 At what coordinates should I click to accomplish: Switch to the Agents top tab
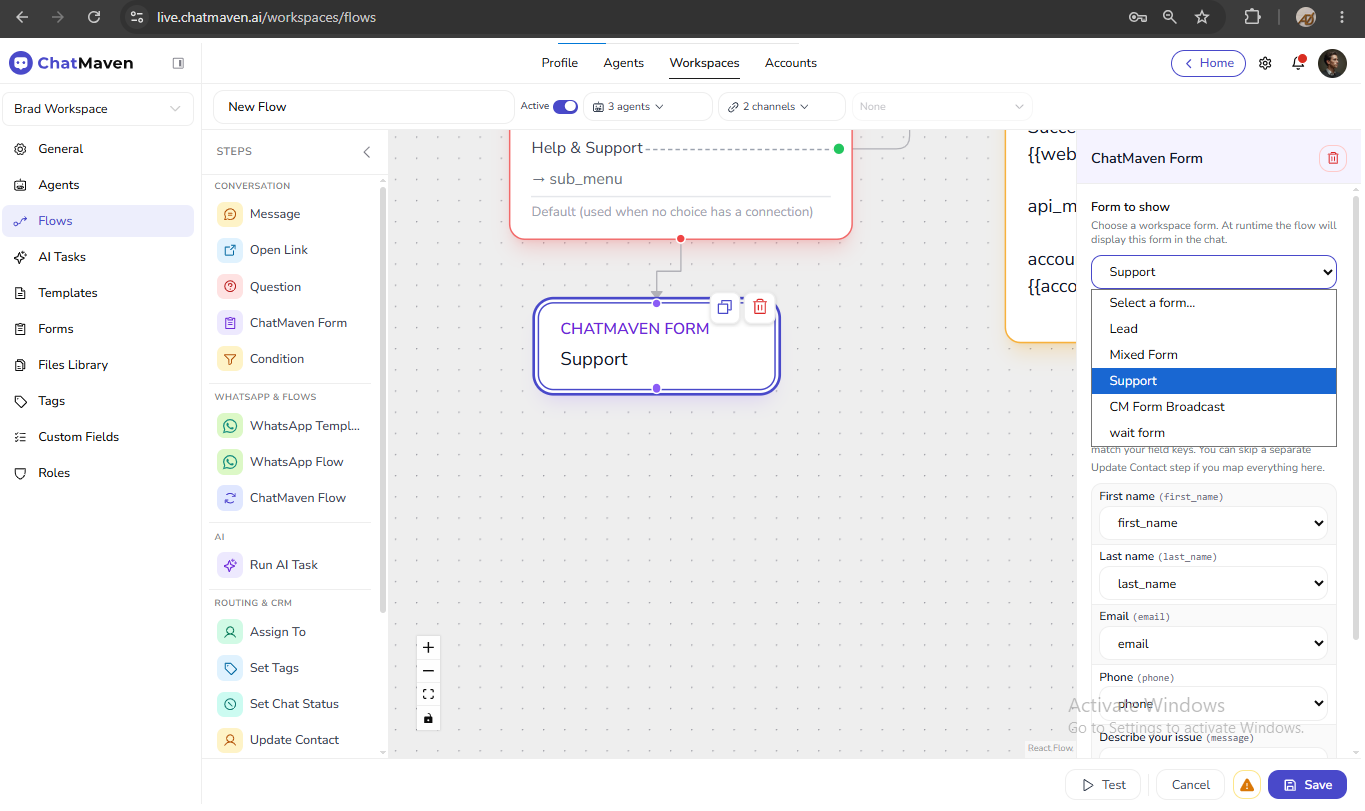pos(623,63)
